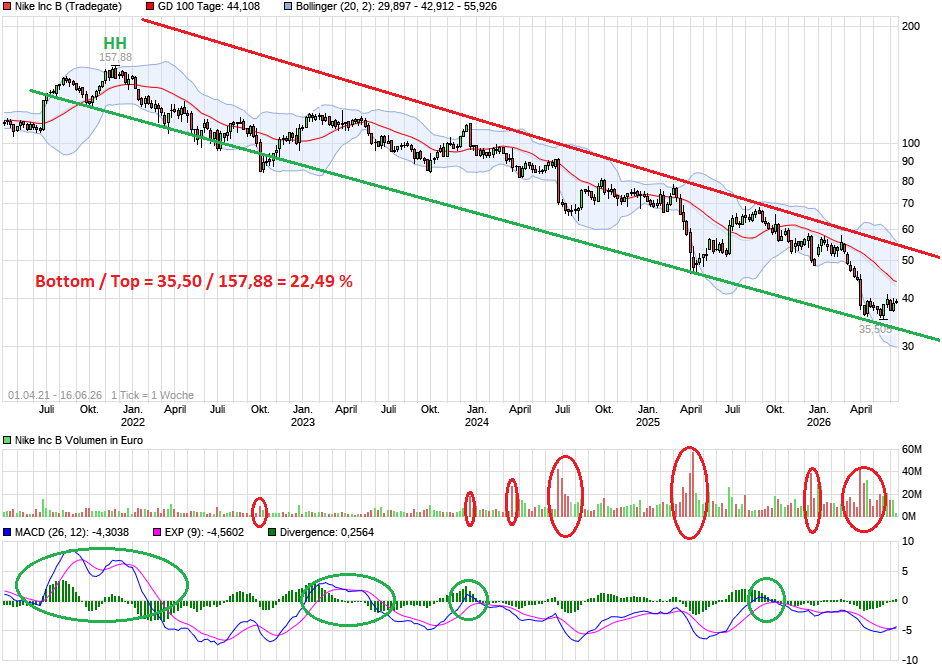The height and width of the screenshot is (670, 942).
Task: Click the red Nike Inc B legend swatch
Action: pyautogui.click(x=7, y=7)
